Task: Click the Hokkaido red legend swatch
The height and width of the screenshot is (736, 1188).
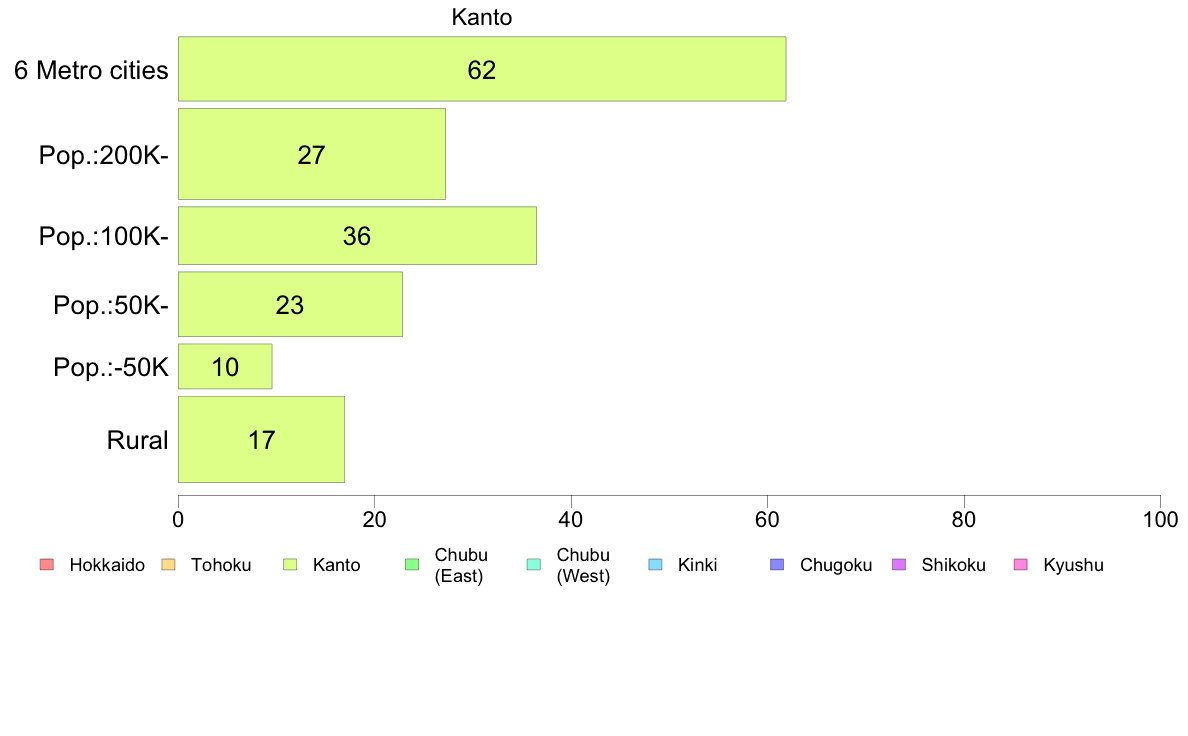Action: [47, 565]
